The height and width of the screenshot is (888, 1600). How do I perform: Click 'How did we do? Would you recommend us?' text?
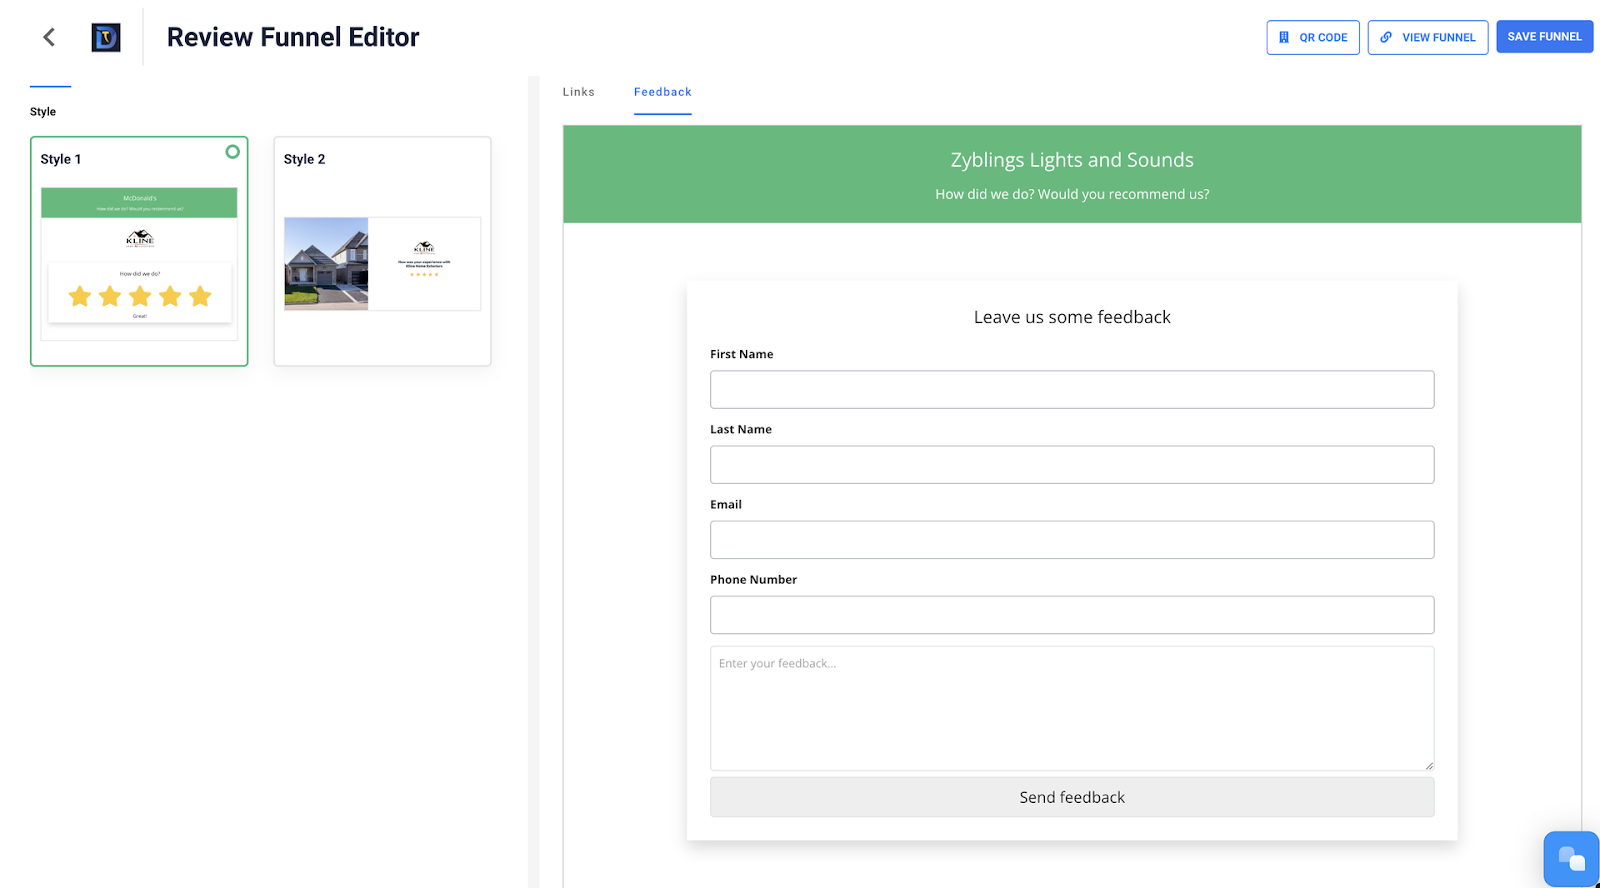click(1072, 194)
